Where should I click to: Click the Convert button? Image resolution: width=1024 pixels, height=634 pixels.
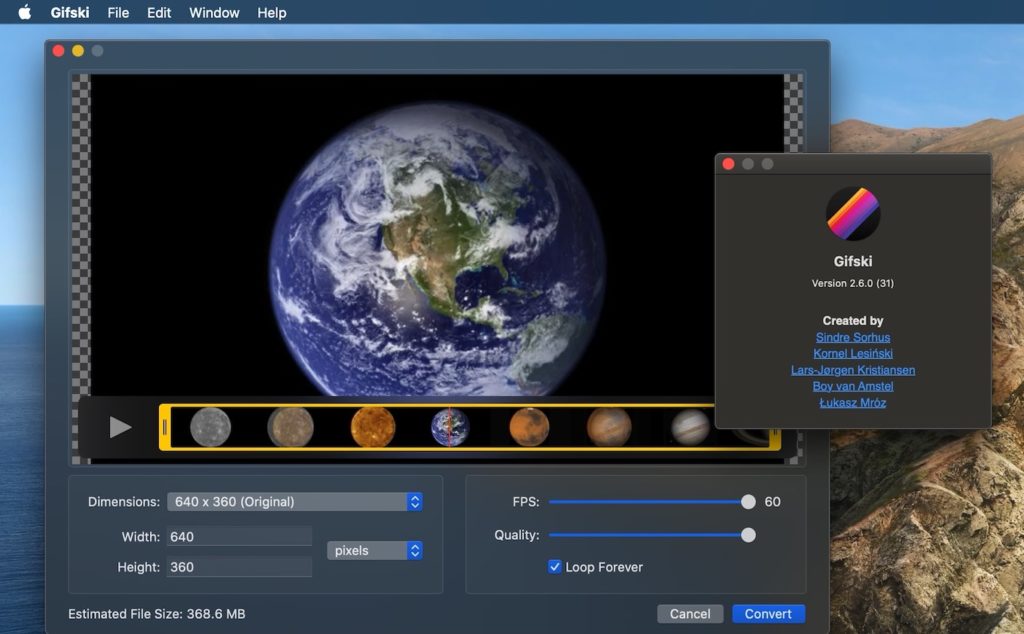pyautogui.click(x=768, y=614)
